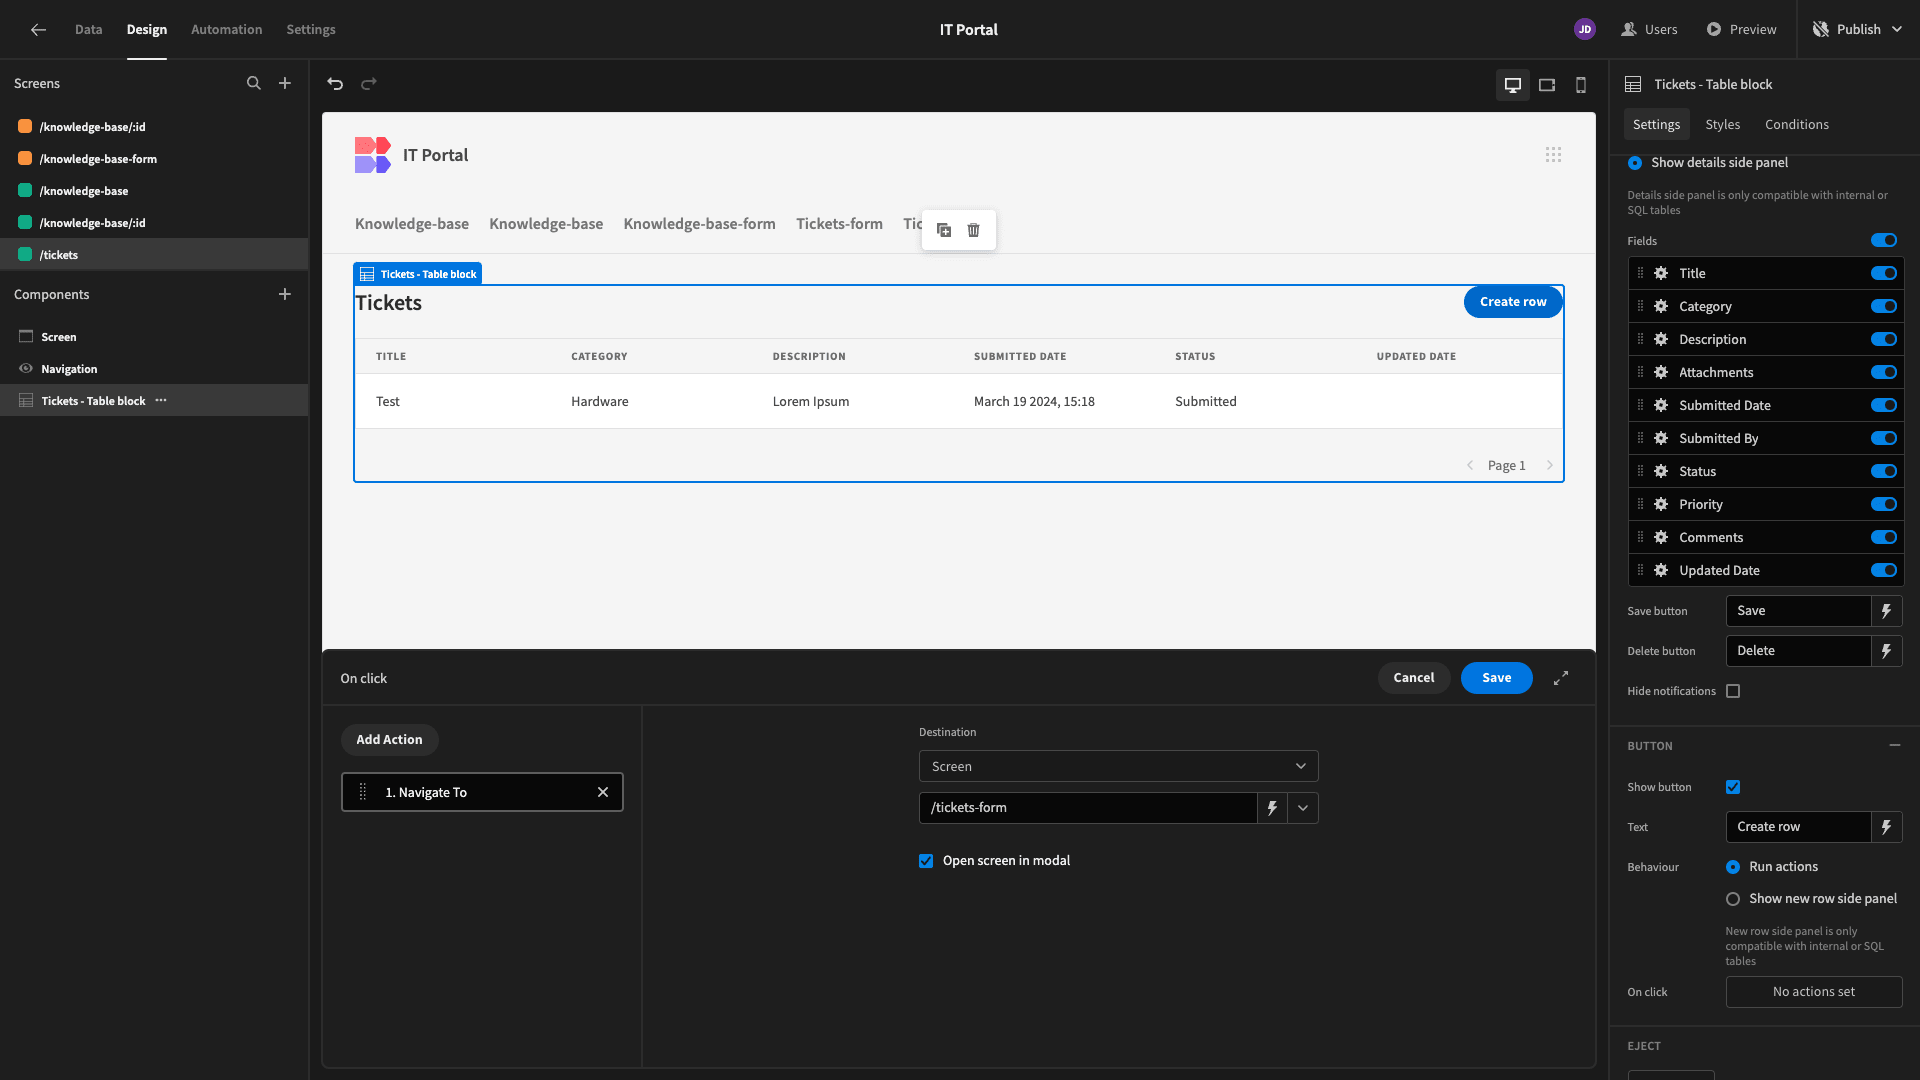Uncheck the Show button checkbox
Screen dimensions: 1920x1080
pos(1733,787)
